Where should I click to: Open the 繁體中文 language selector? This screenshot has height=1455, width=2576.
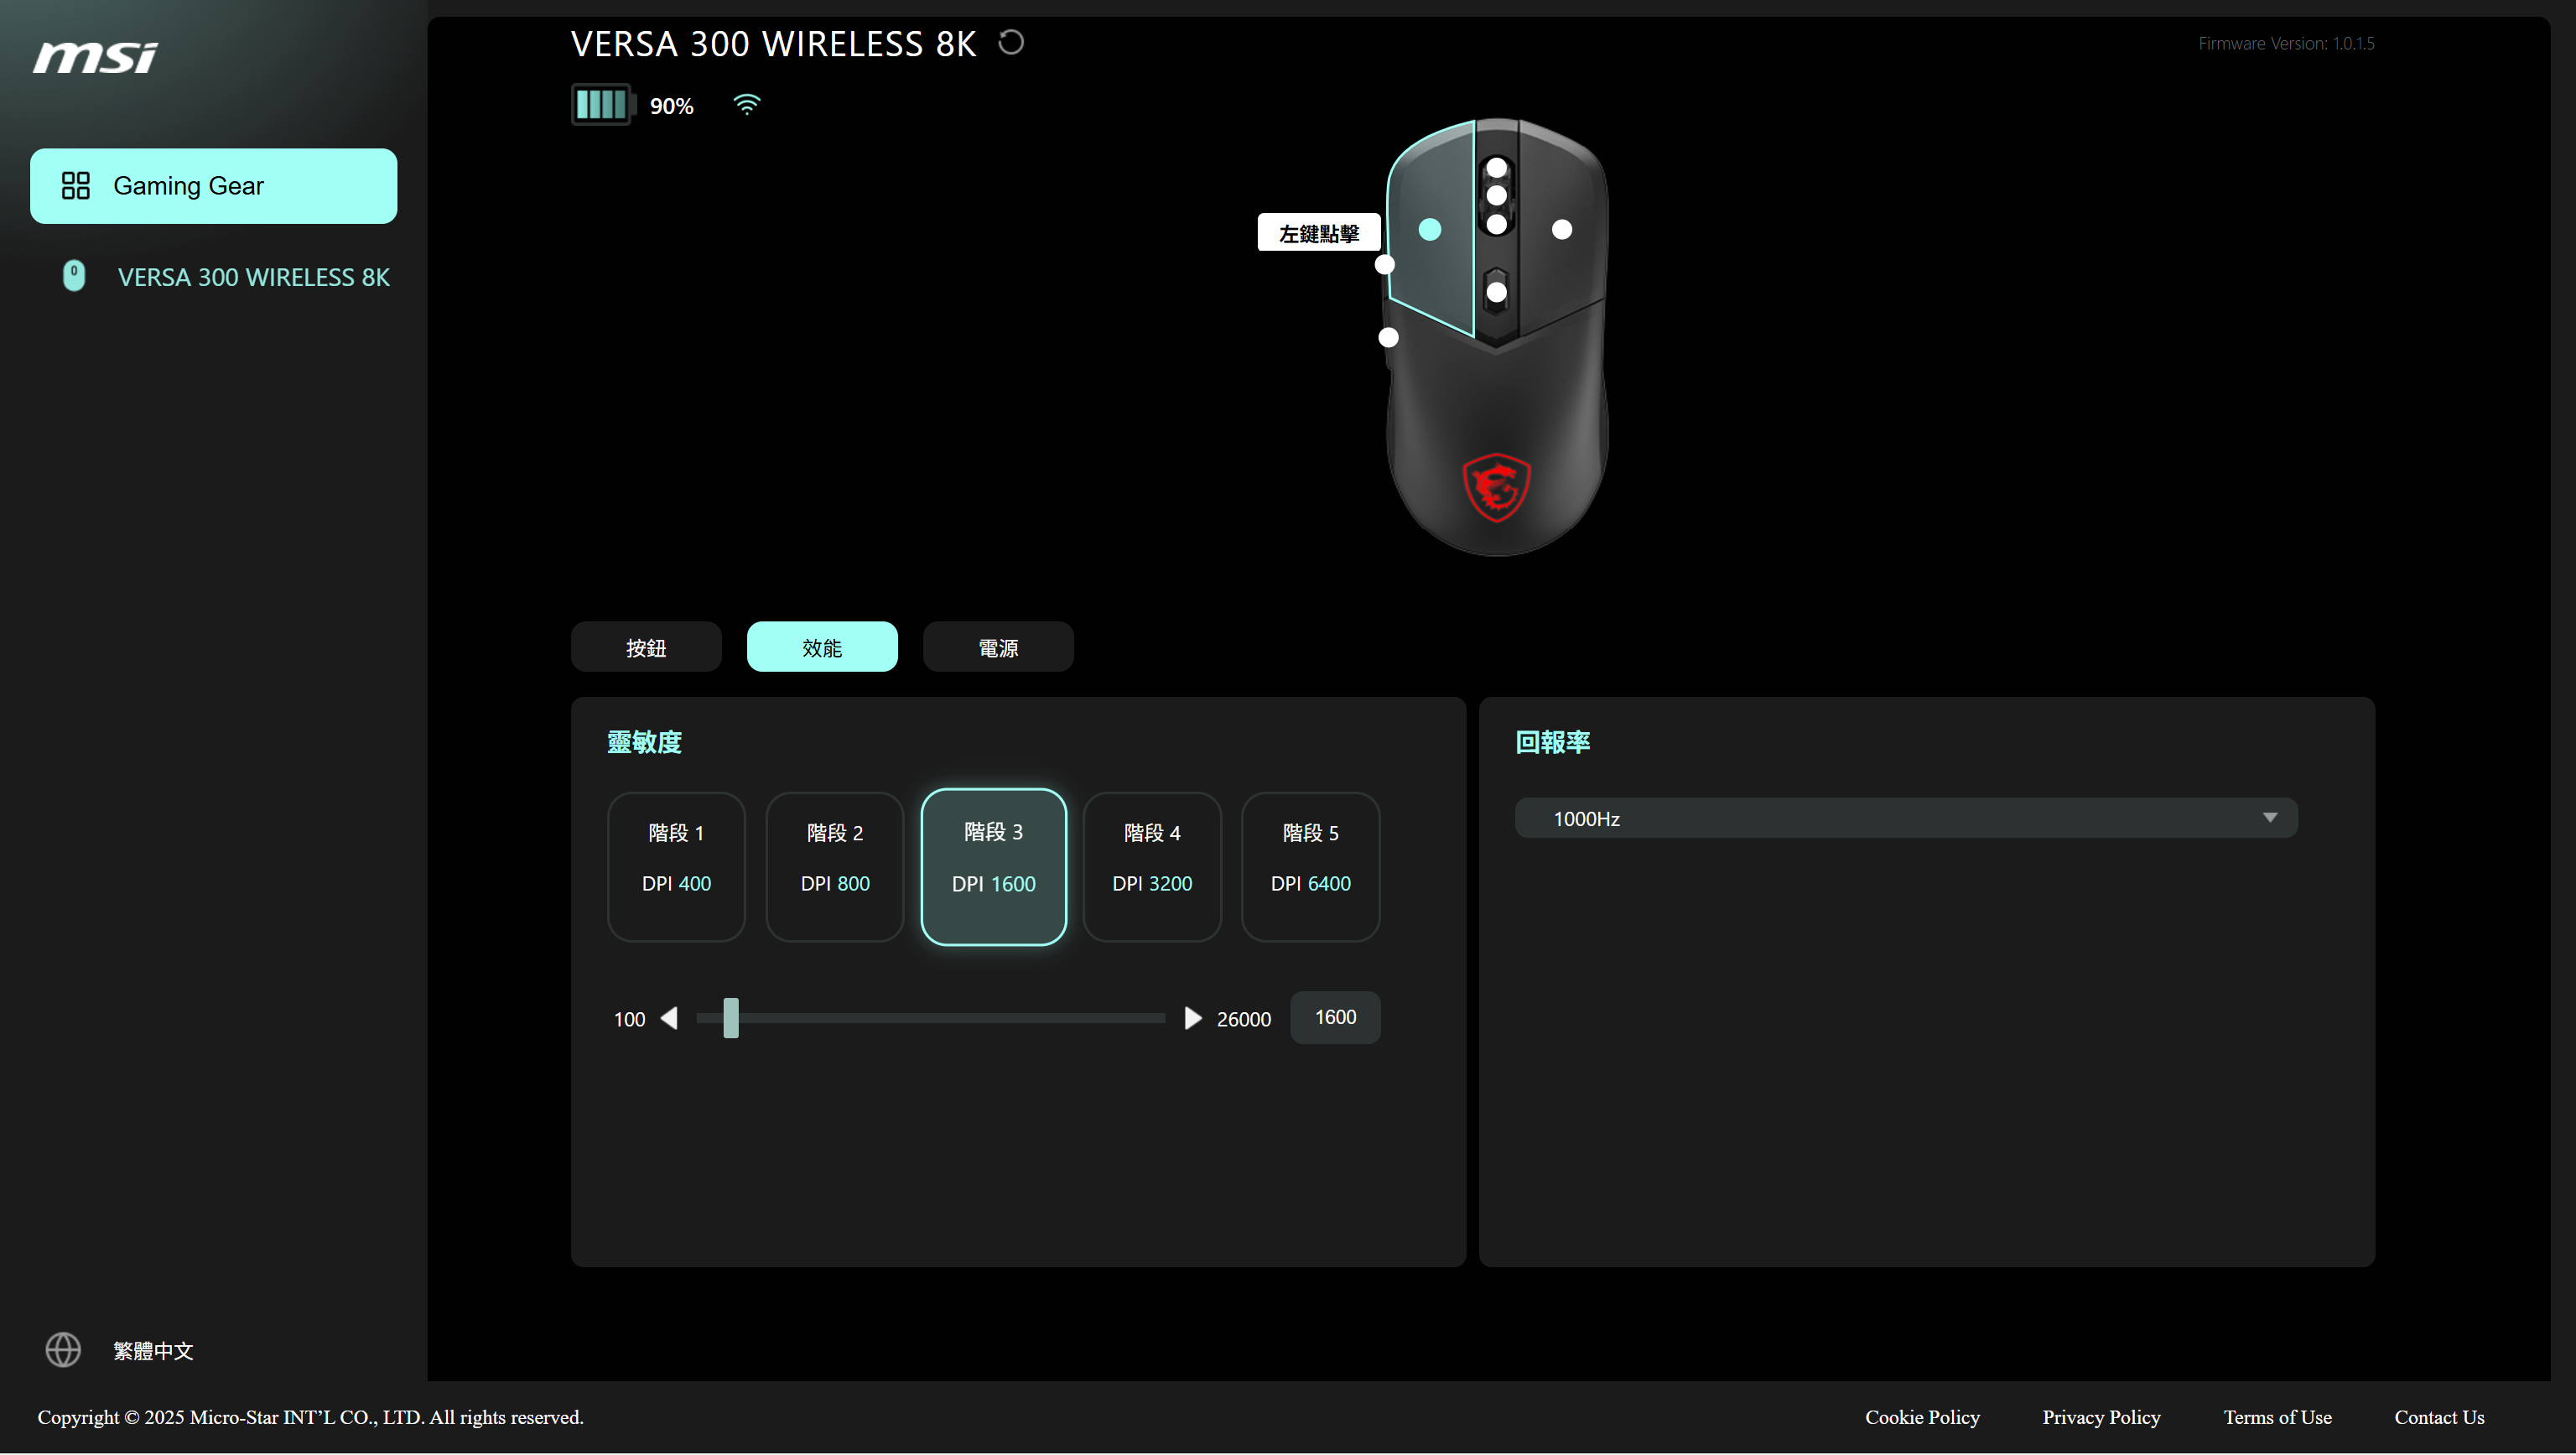point(153,1351)
